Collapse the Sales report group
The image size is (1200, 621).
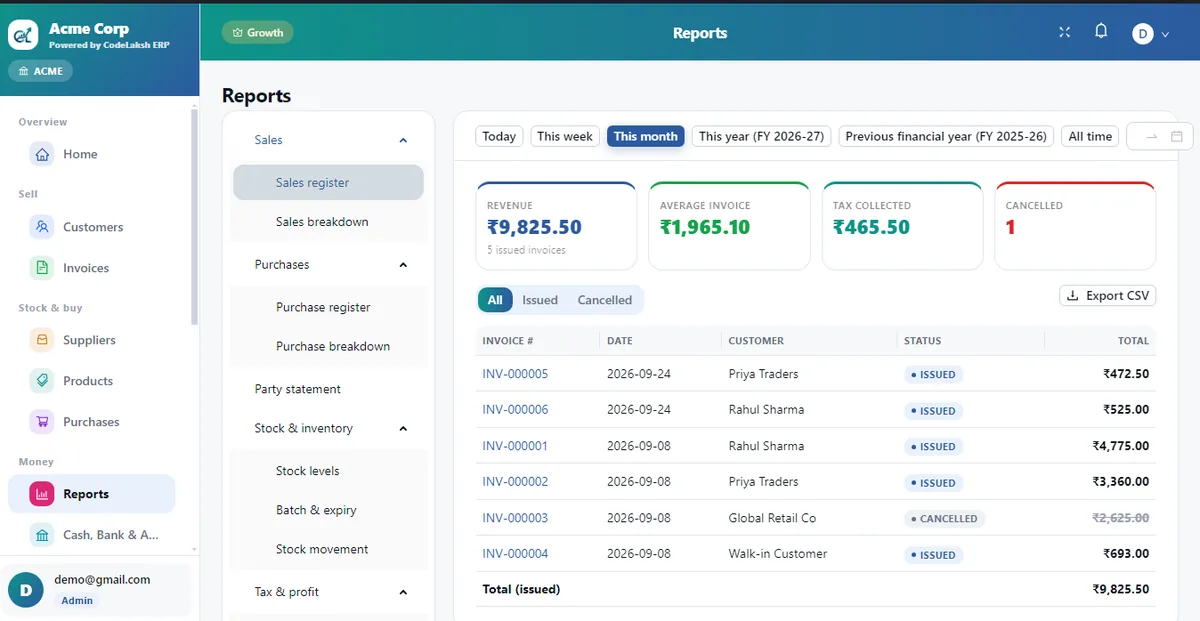click(x=403, y=141)
